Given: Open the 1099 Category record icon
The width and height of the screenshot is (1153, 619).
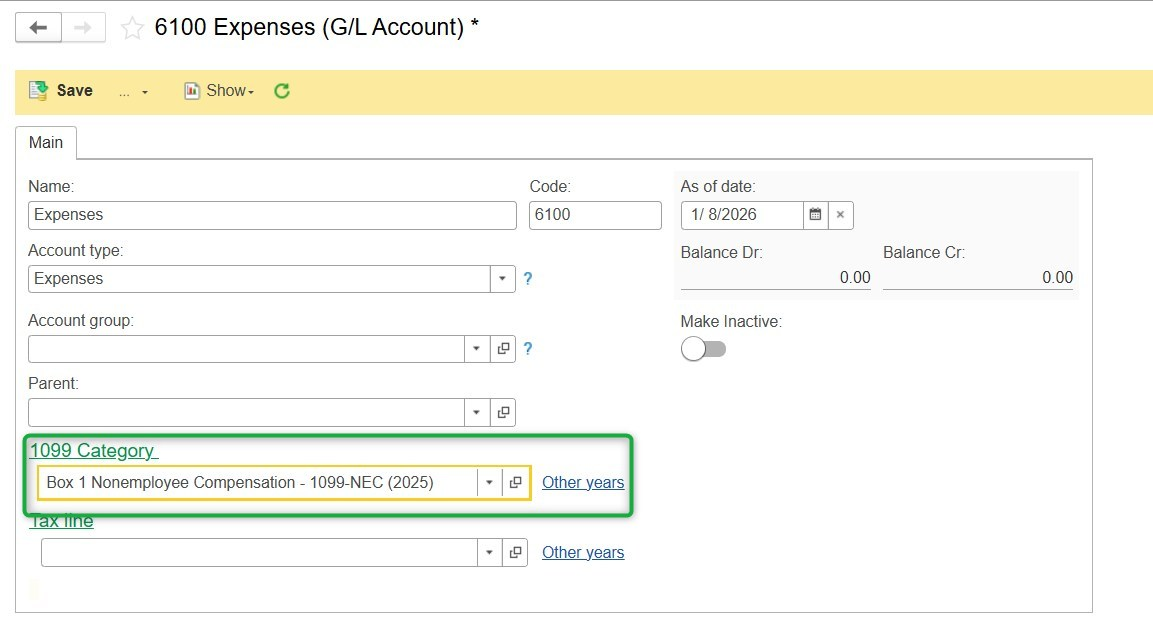Looking at the screenshot, I should (515, 482).
